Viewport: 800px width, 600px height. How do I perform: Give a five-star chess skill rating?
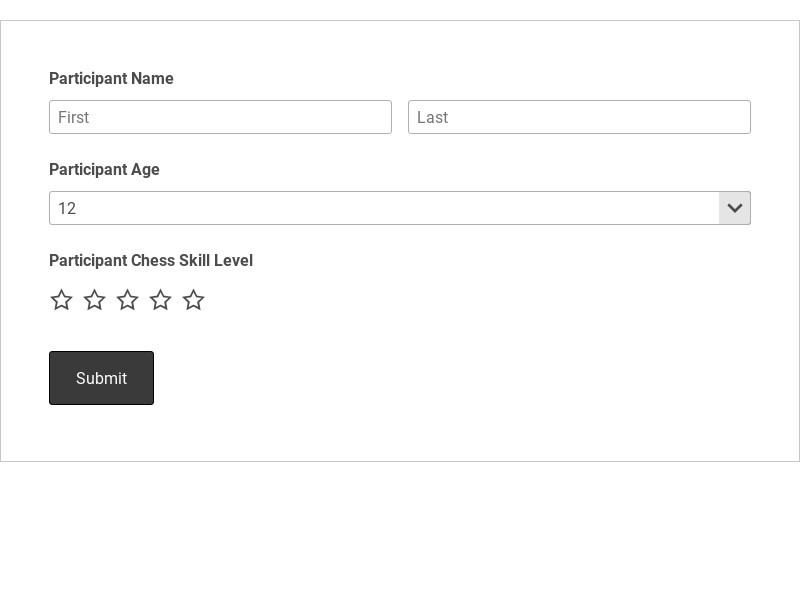point(193,299)
